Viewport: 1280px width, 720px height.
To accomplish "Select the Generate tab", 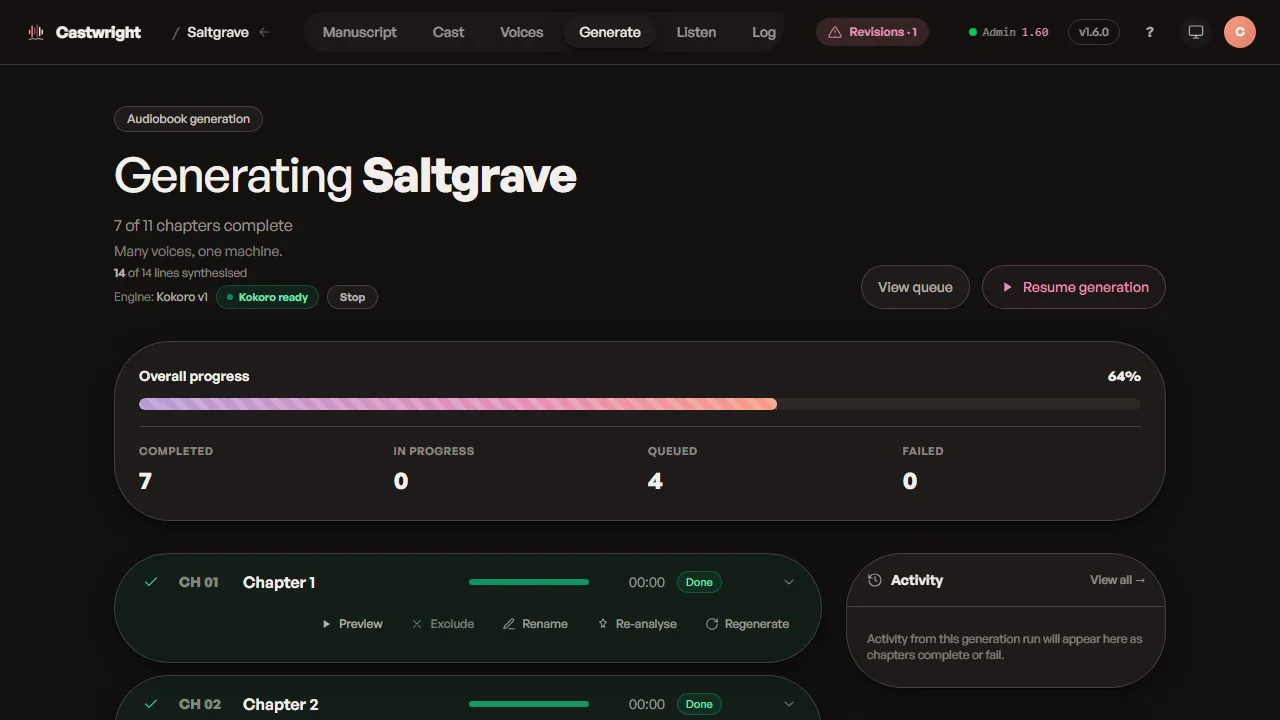I will 610,32.
